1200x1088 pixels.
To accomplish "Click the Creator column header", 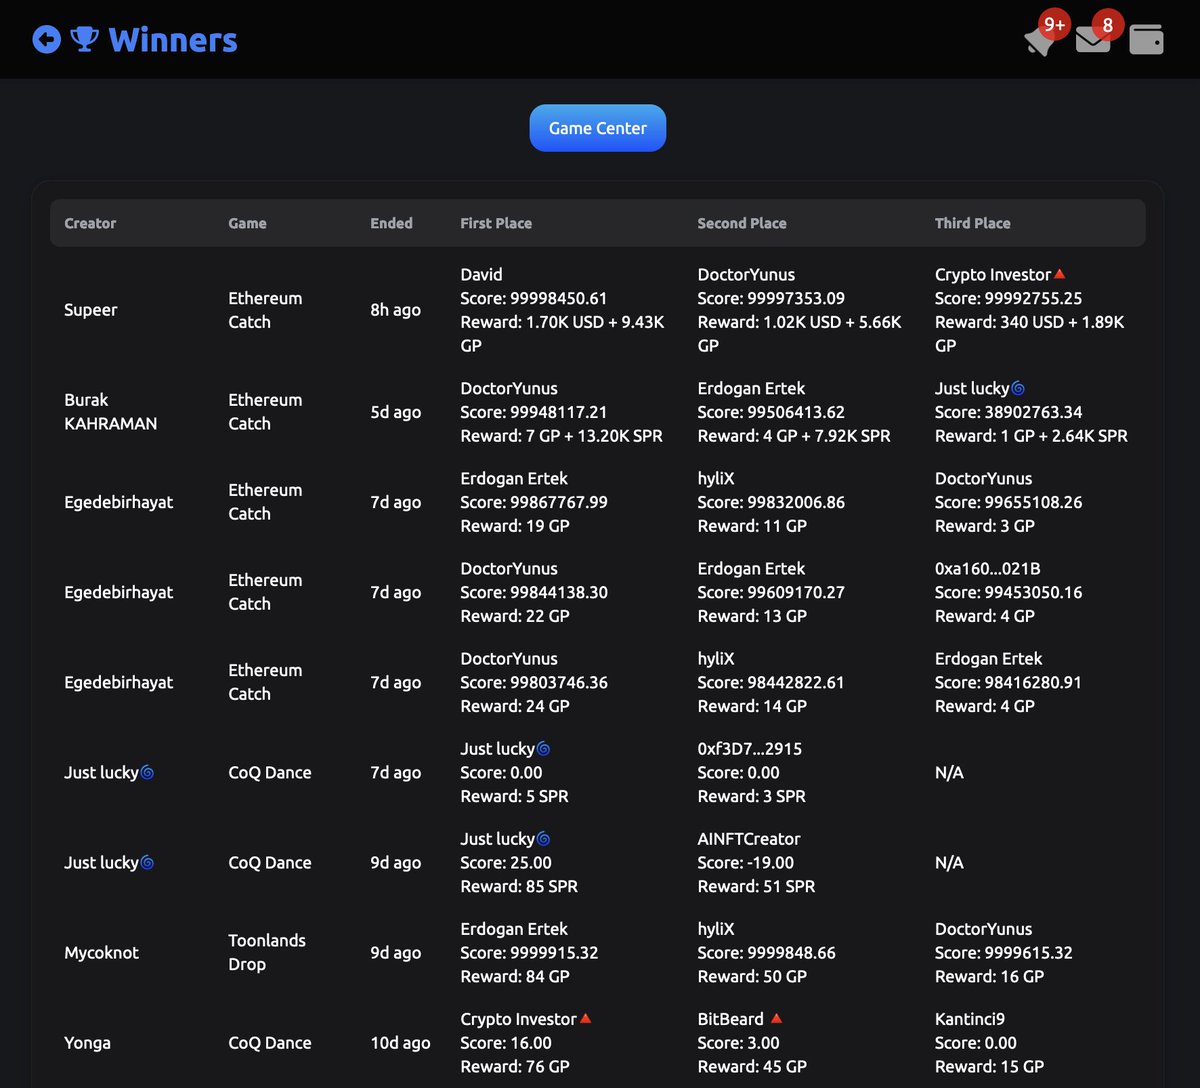I will click(x=90, y=223).
